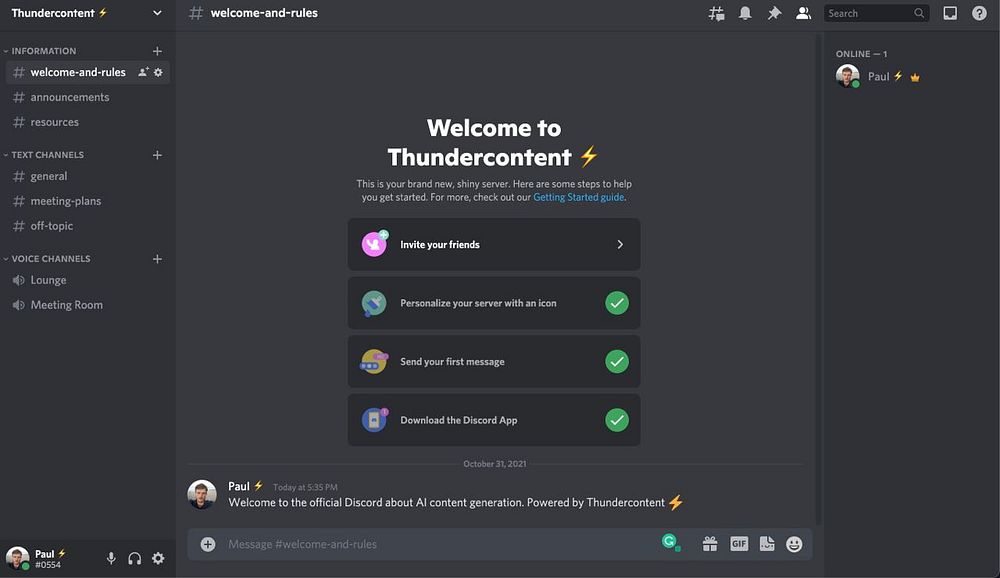Click the welcome-and-rules channel title header

264,13
